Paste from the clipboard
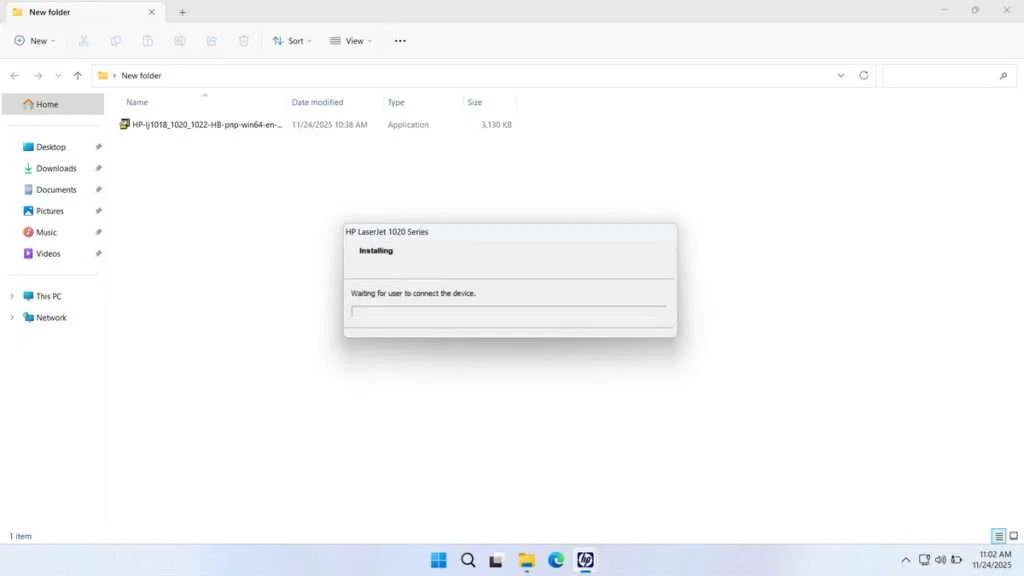1024x576 pixels. [x=147, y=40]
